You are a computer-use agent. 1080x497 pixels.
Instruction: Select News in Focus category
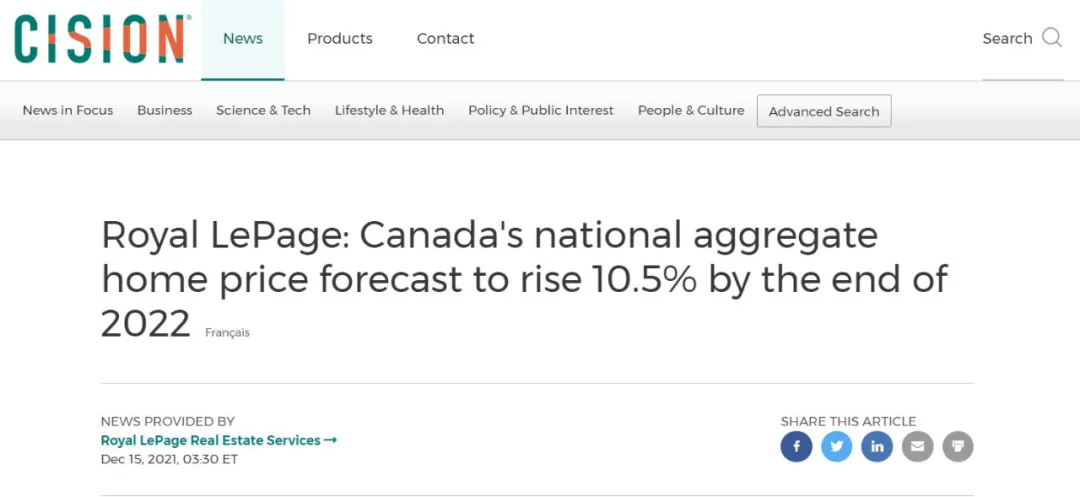click(x=68, y=110)
